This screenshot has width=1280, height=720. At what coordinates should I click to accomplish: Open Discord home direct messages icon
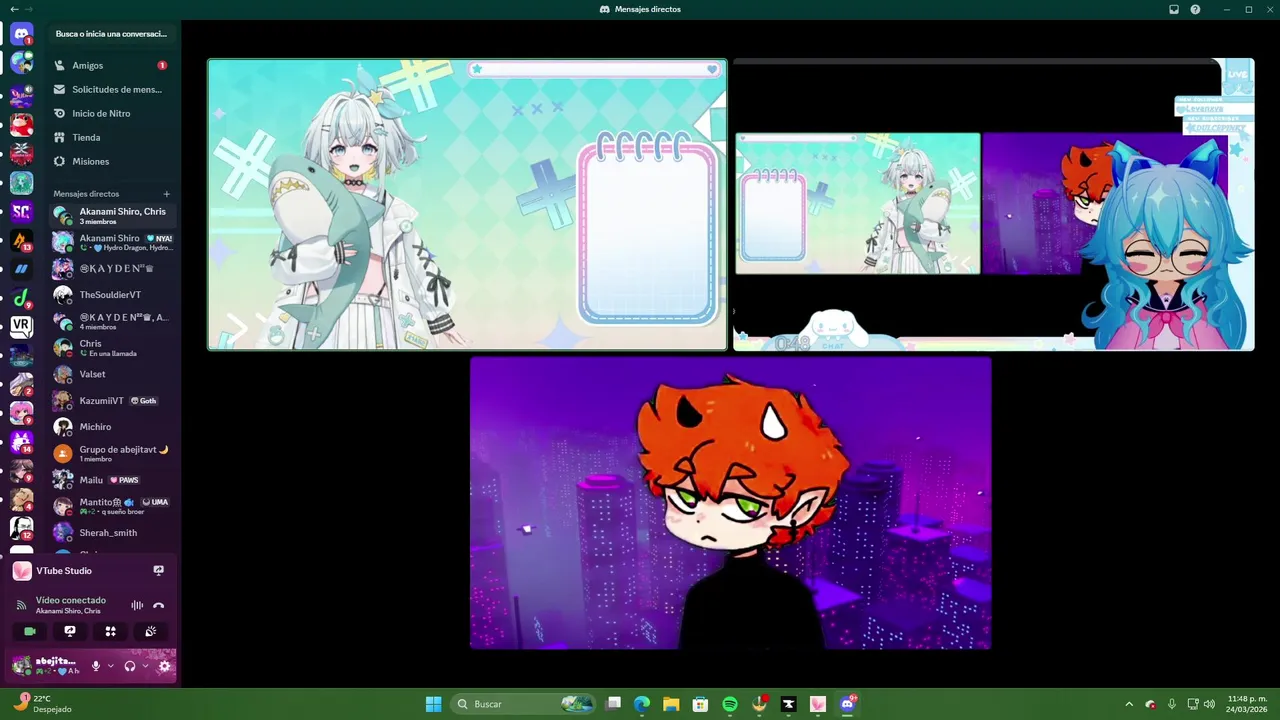pos(21,34)
